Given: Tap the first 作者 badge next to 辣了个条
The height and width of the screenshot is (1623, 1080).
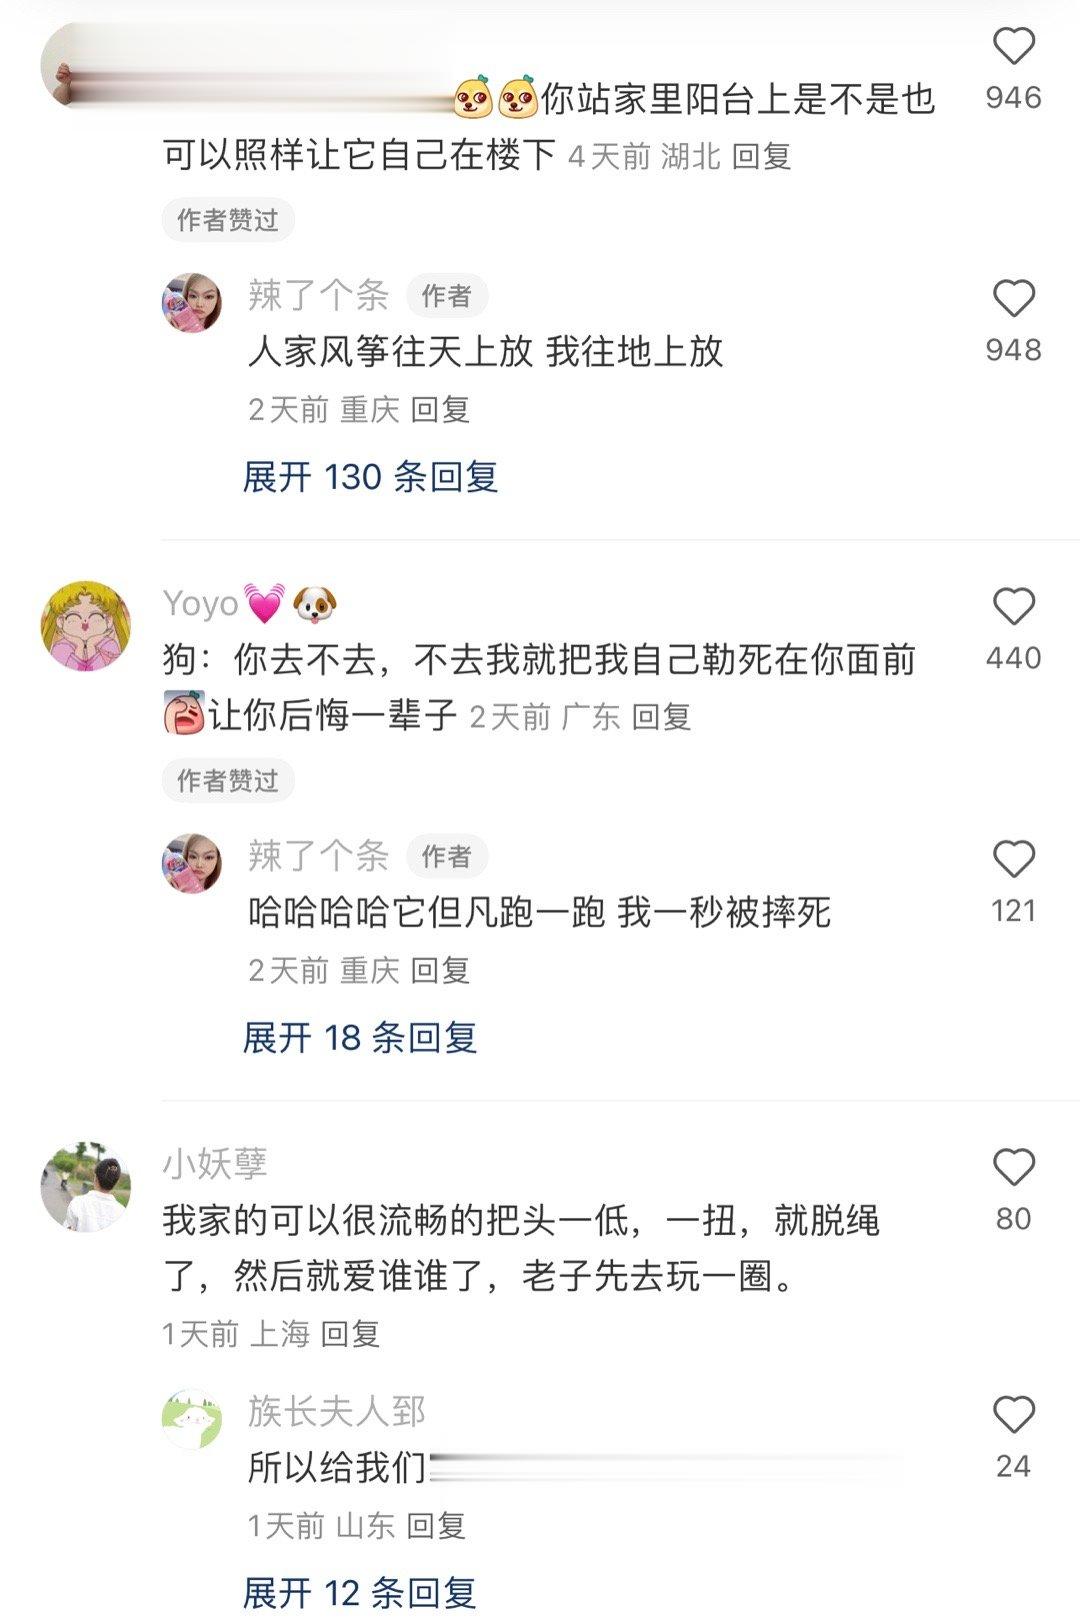Looking at the screenshot, I should pyautogui.click(x=446, y=296).
